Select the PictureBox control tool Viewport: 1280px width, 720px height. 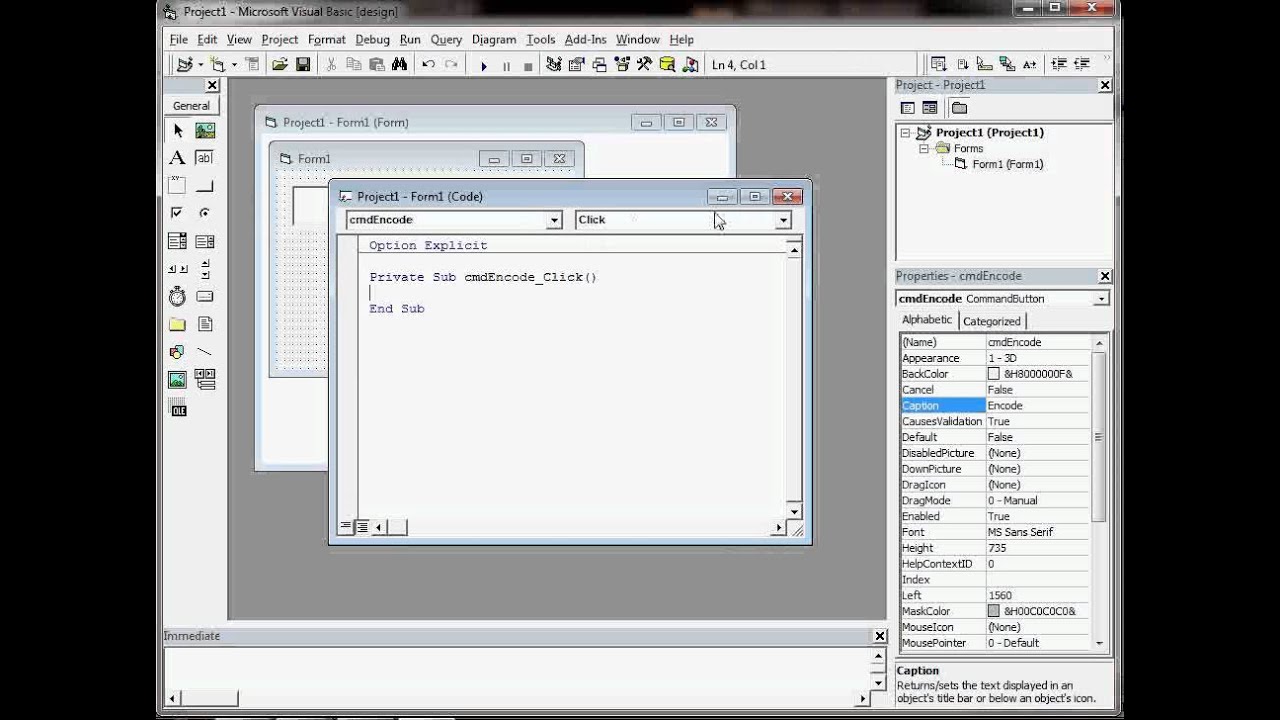click(205, 130)
